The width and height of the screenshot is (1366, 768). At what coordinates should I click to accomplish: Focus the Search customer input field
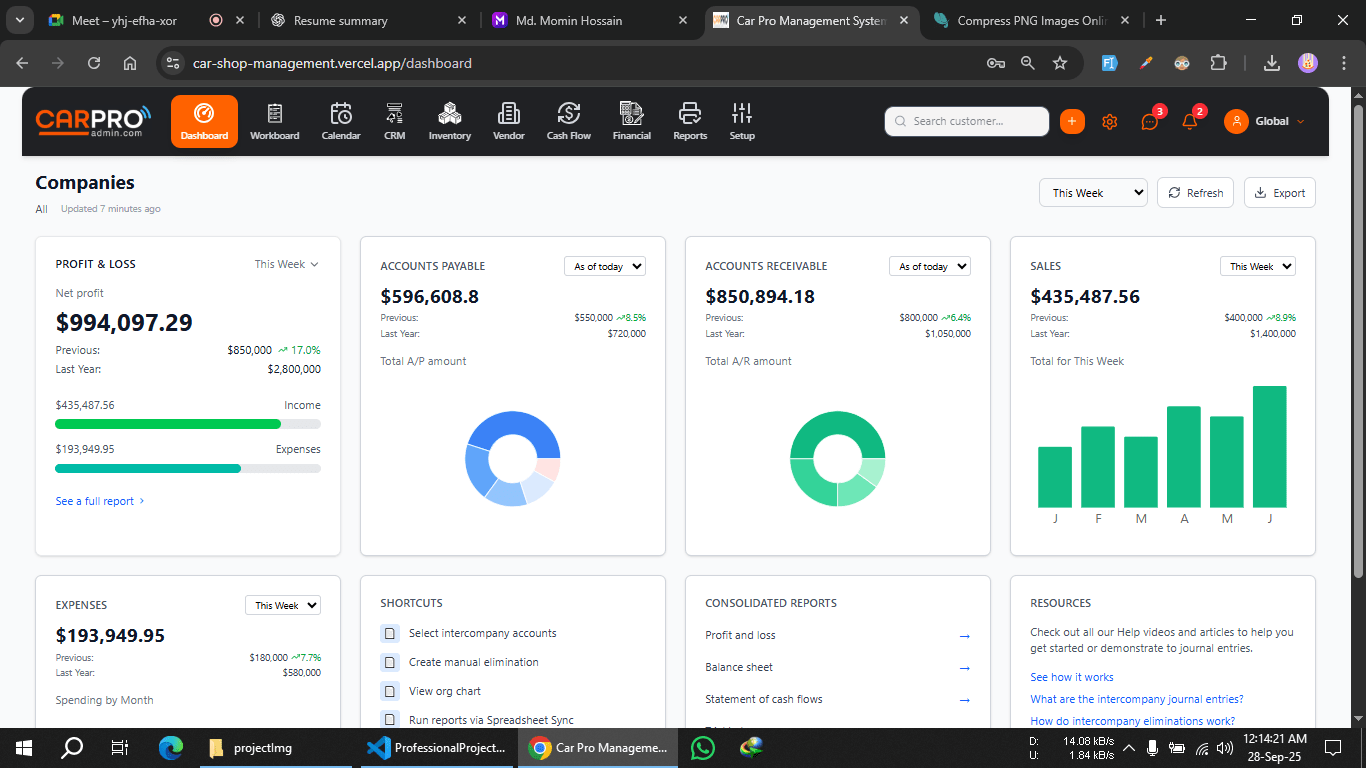(x=966, y=121)
